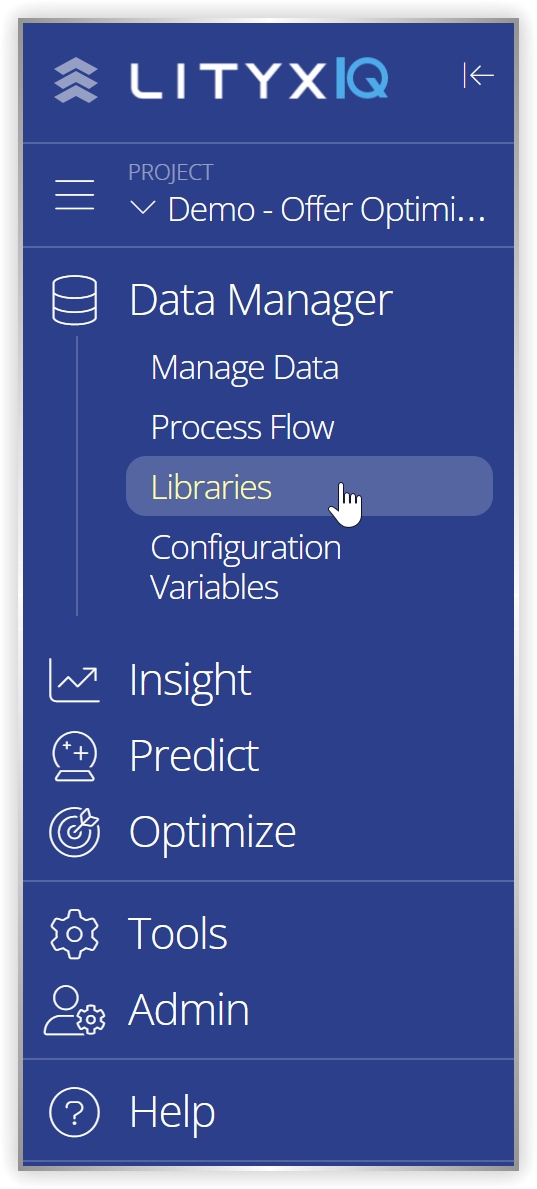
Task: Click the Optimize target icon
Action: [x=74, y=831]
